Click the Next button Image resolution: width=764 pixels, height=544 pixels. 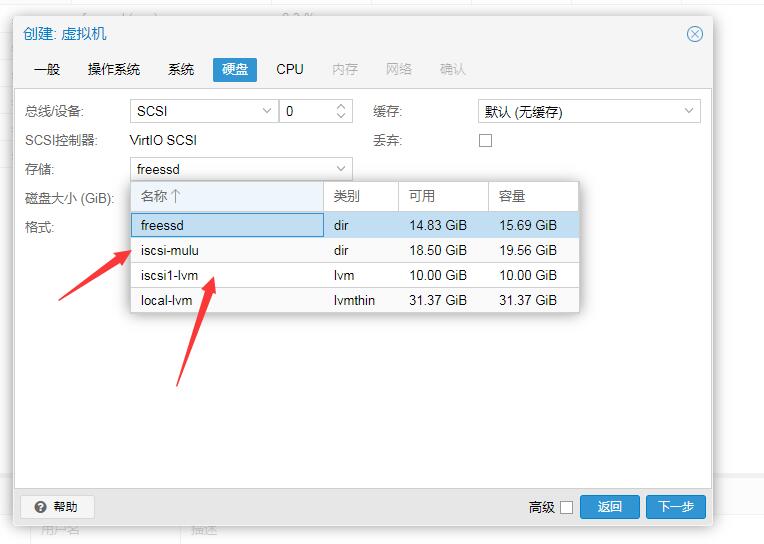pos(675,507)
